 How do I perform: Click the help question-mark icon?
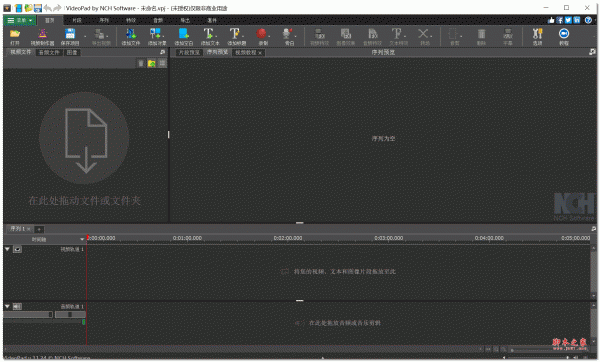pyautogui.click(x=589, y=20)
